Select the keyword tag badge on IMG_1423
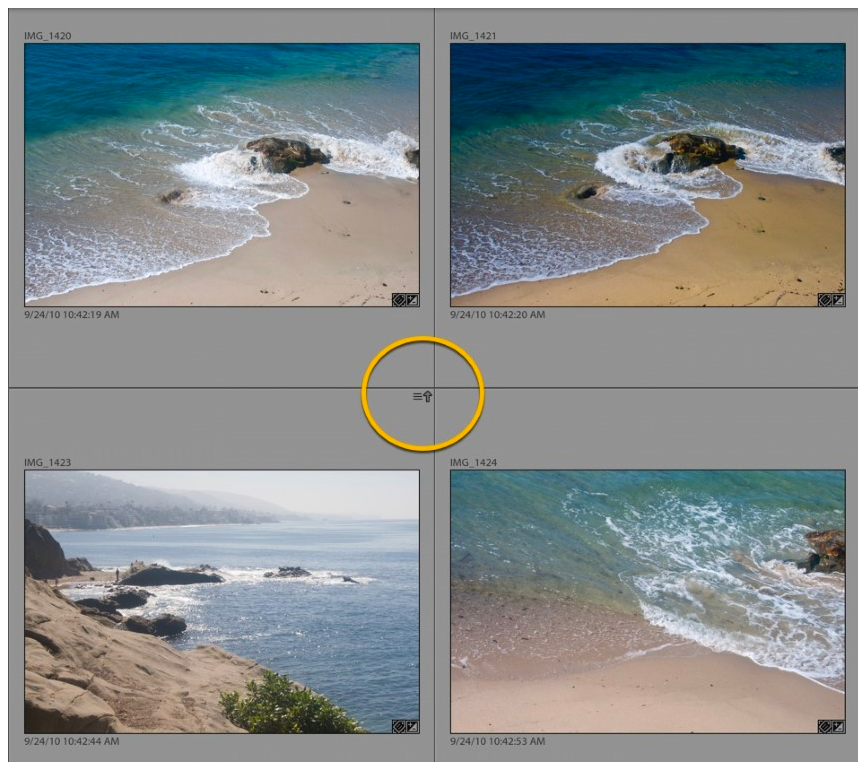The width and height of the screenshot is (868, 771). [399, 726]
